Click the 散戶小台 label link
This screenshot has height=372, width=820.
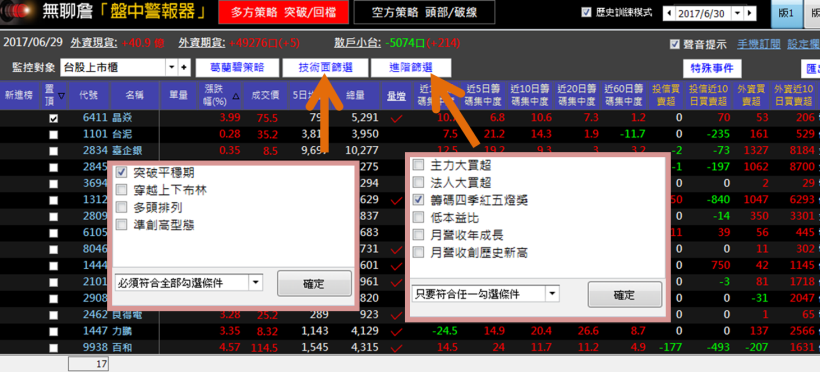coord(358,43)
